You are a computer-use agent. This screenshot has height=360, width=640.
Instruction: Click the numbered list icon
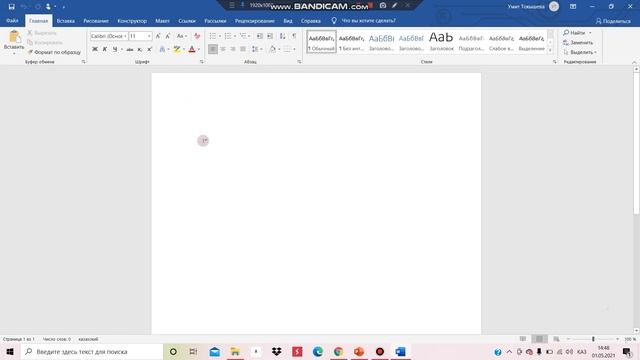click(x=228, y=36)
